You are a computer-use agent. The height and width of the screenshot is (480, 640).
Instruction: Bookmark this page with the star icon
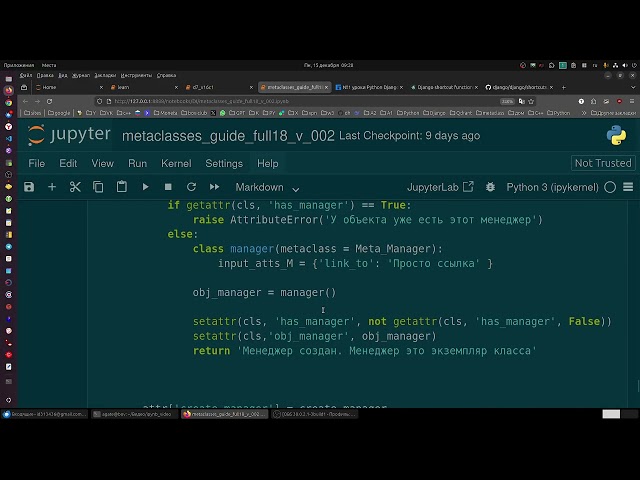click(x=531, y=101)
